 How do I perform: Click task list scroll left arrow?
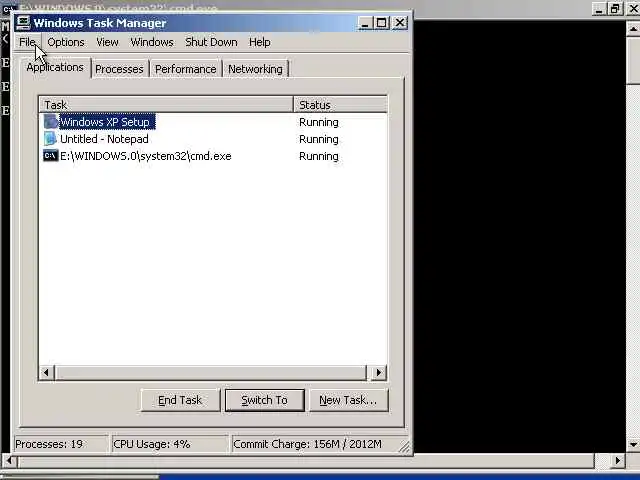tap(47, 372)
